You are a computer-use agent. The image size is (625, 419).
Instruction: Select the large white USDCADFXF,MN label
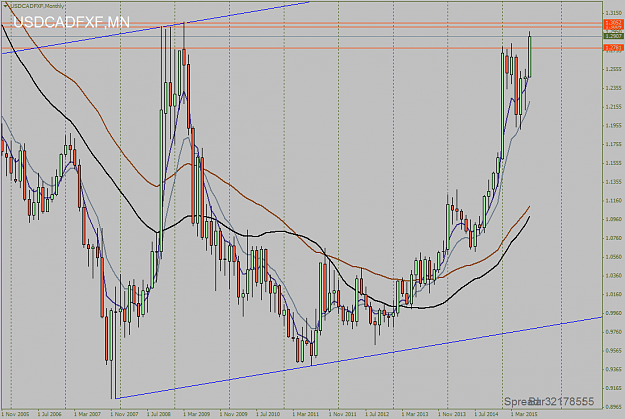pos(72,22)
